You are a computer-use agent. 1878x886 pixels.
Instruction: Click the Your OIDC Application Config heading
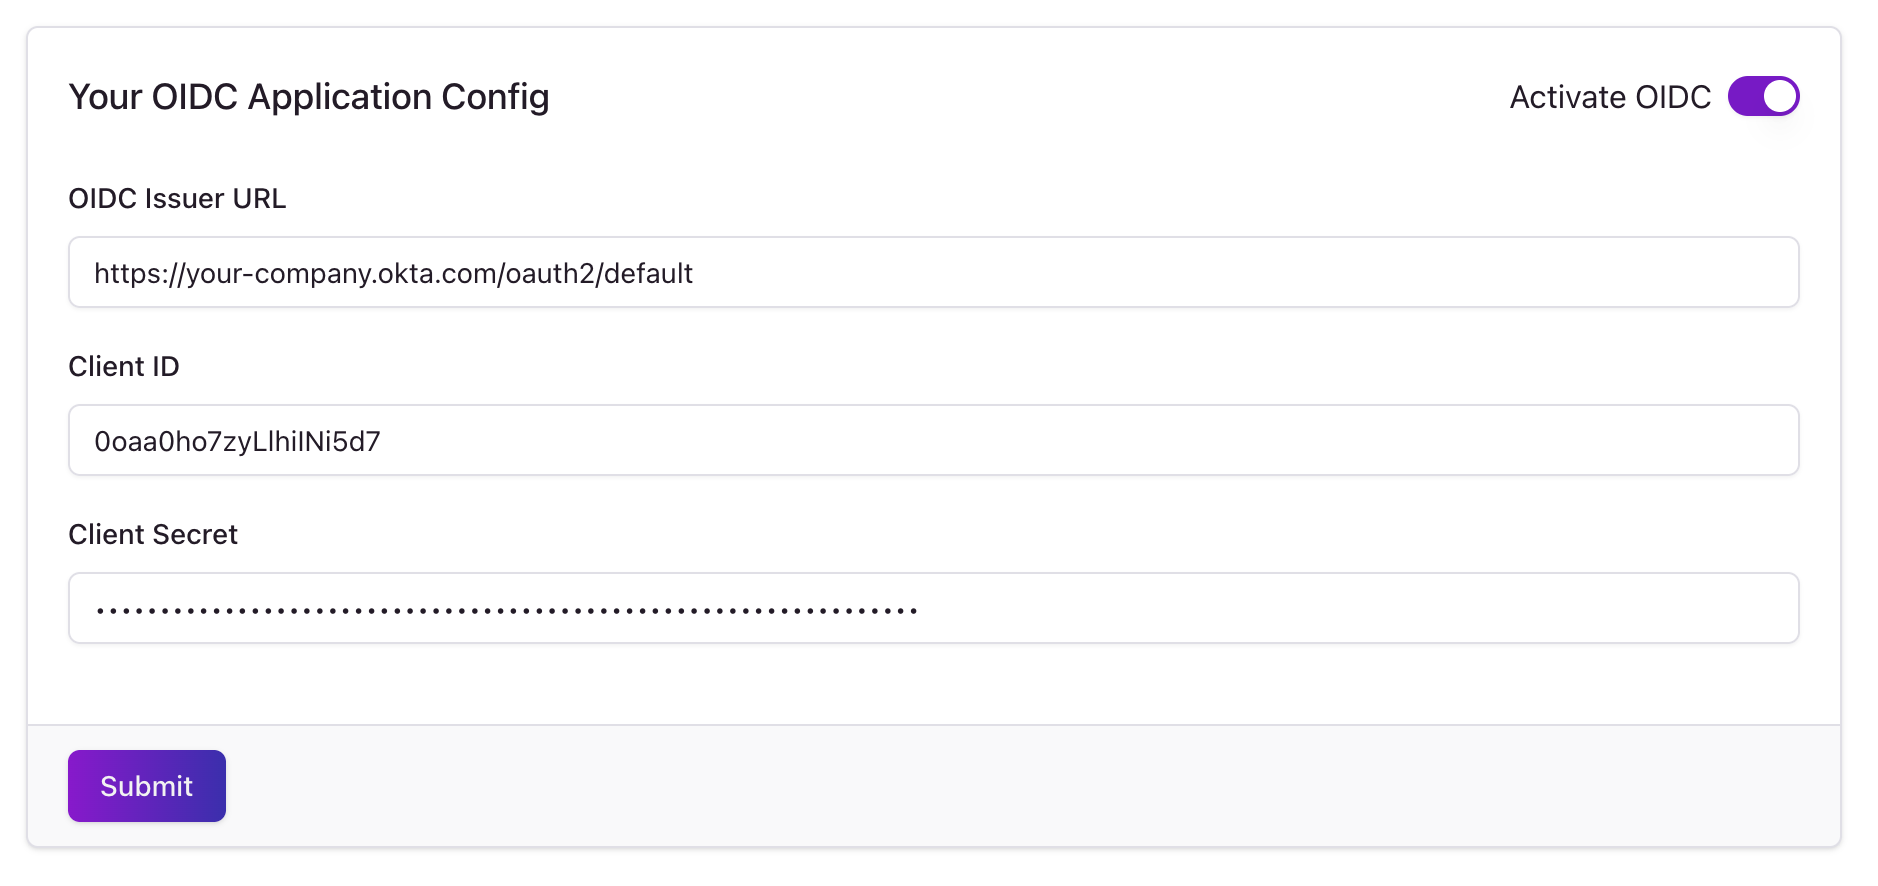(308, 97)
